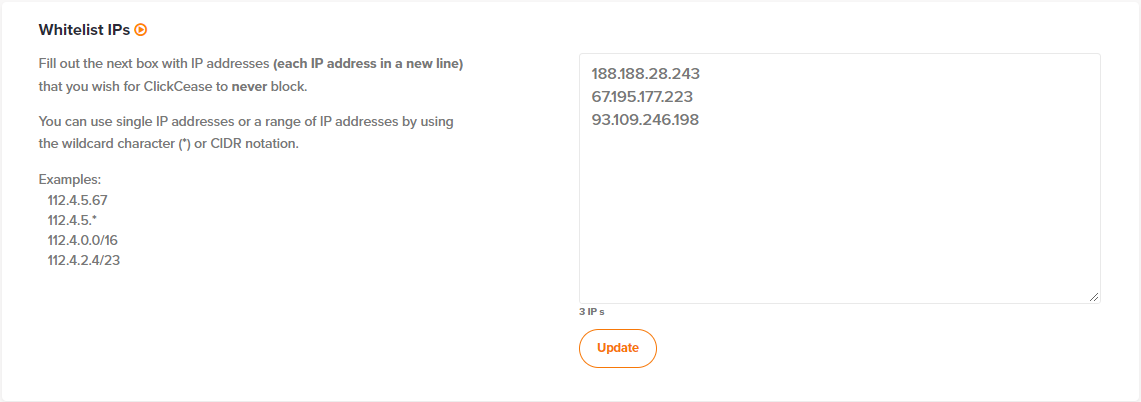Click the bold text 'each IP address in a new line'
Viewport: 1141px width, 402px height.
point(368,63)
